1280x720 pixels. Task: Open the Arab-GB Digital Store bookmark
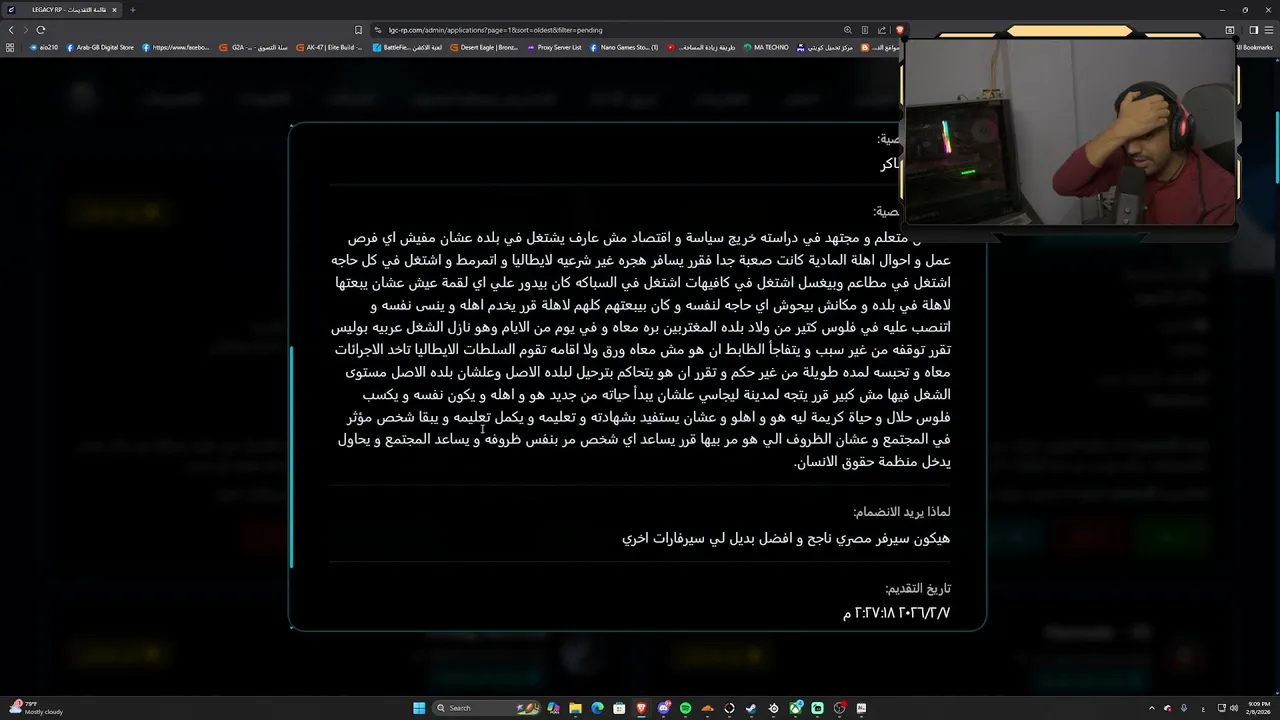[100, 47]
